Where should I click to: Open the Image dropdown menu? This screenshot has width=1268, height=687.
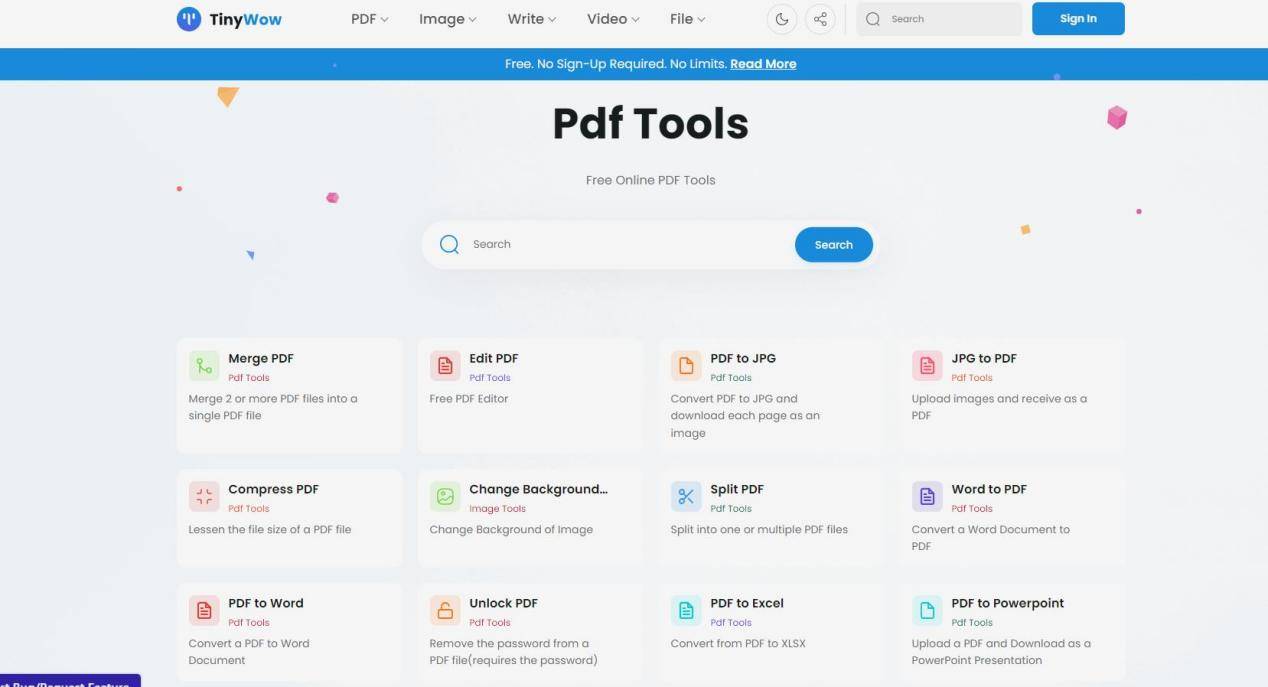[x=447, y=19]
